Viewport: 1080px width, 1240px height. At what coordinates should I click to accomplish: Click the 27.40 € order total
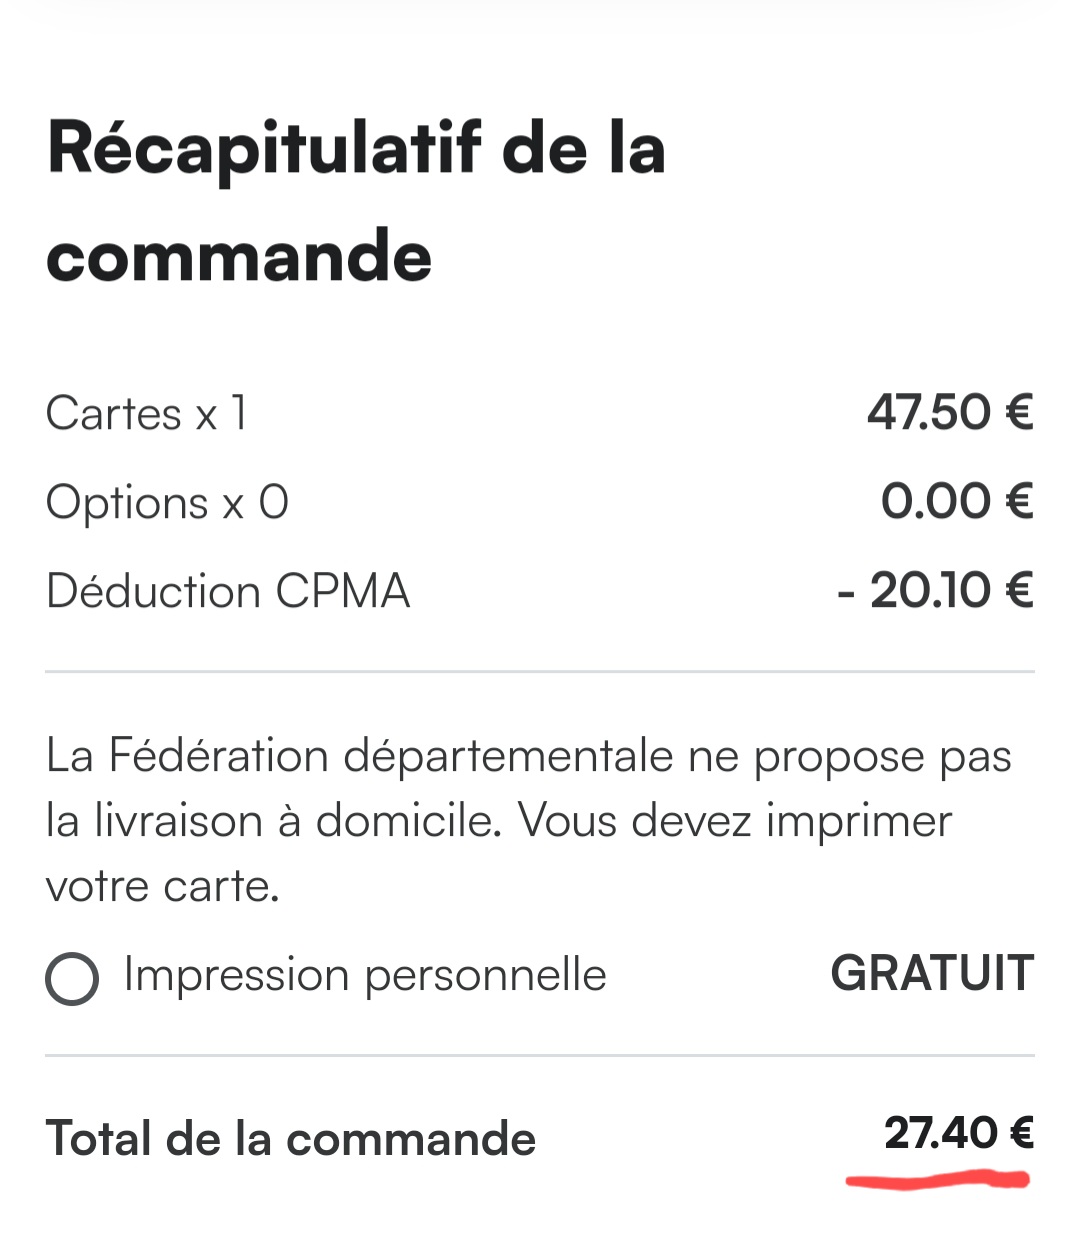(958, 1133)
